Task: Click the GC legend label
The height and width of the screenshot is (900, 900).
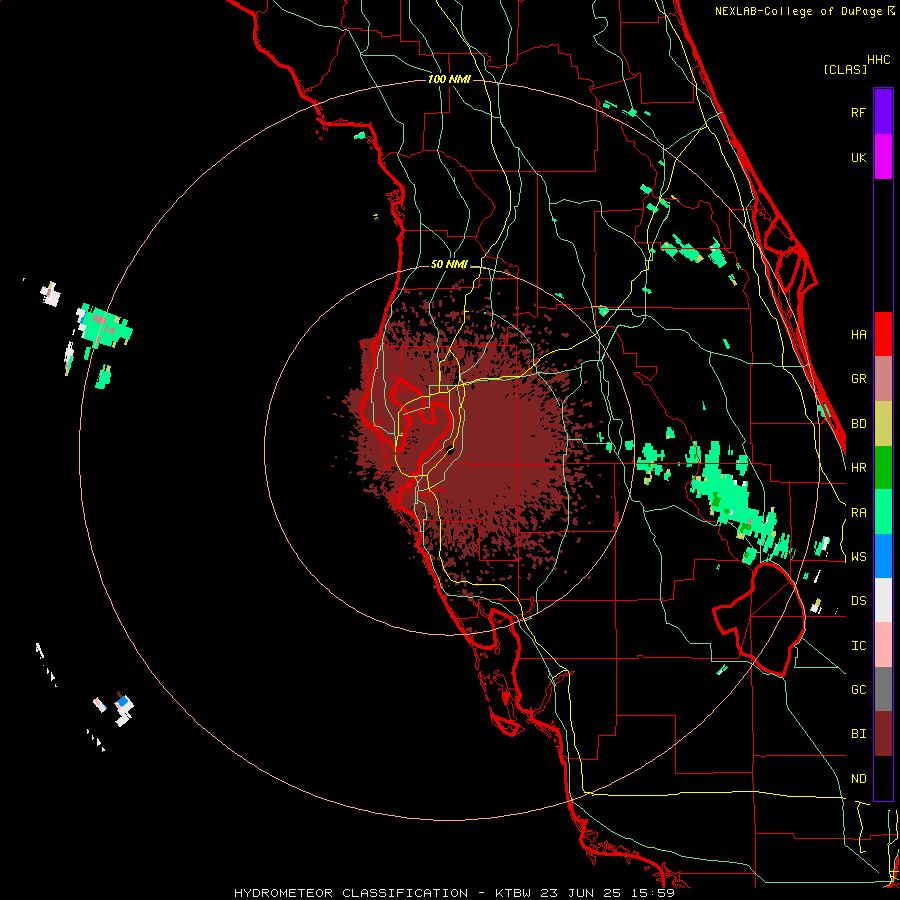Action: [x=858, y=690]
